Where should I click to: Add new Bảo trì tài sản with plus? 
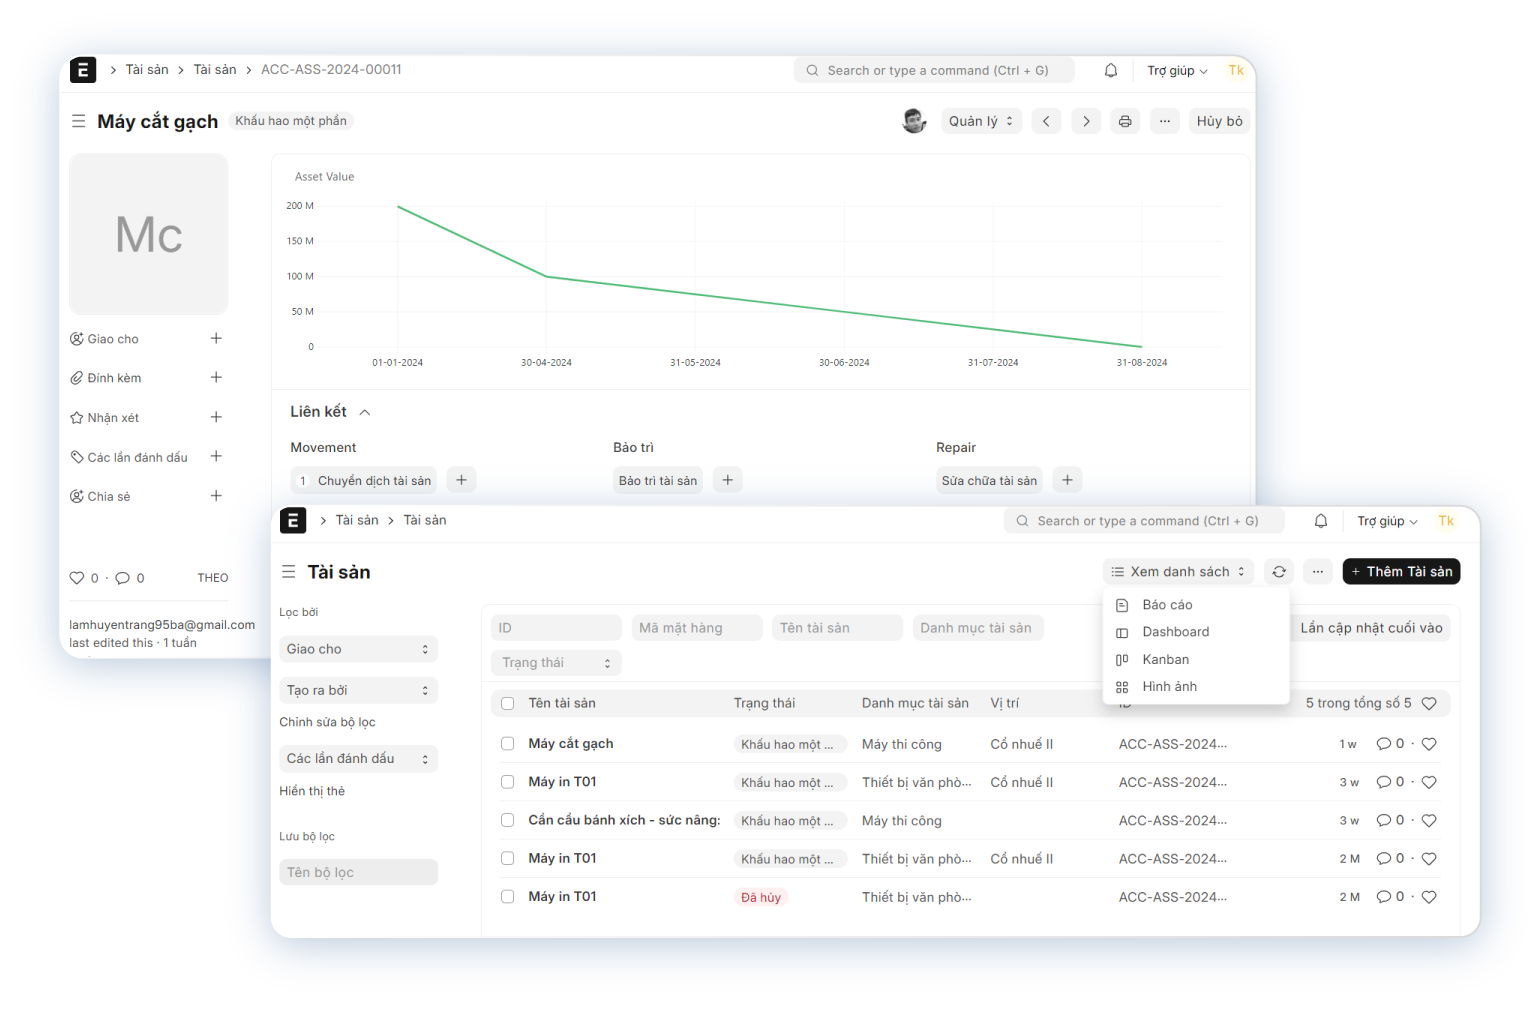click(728, 480)
